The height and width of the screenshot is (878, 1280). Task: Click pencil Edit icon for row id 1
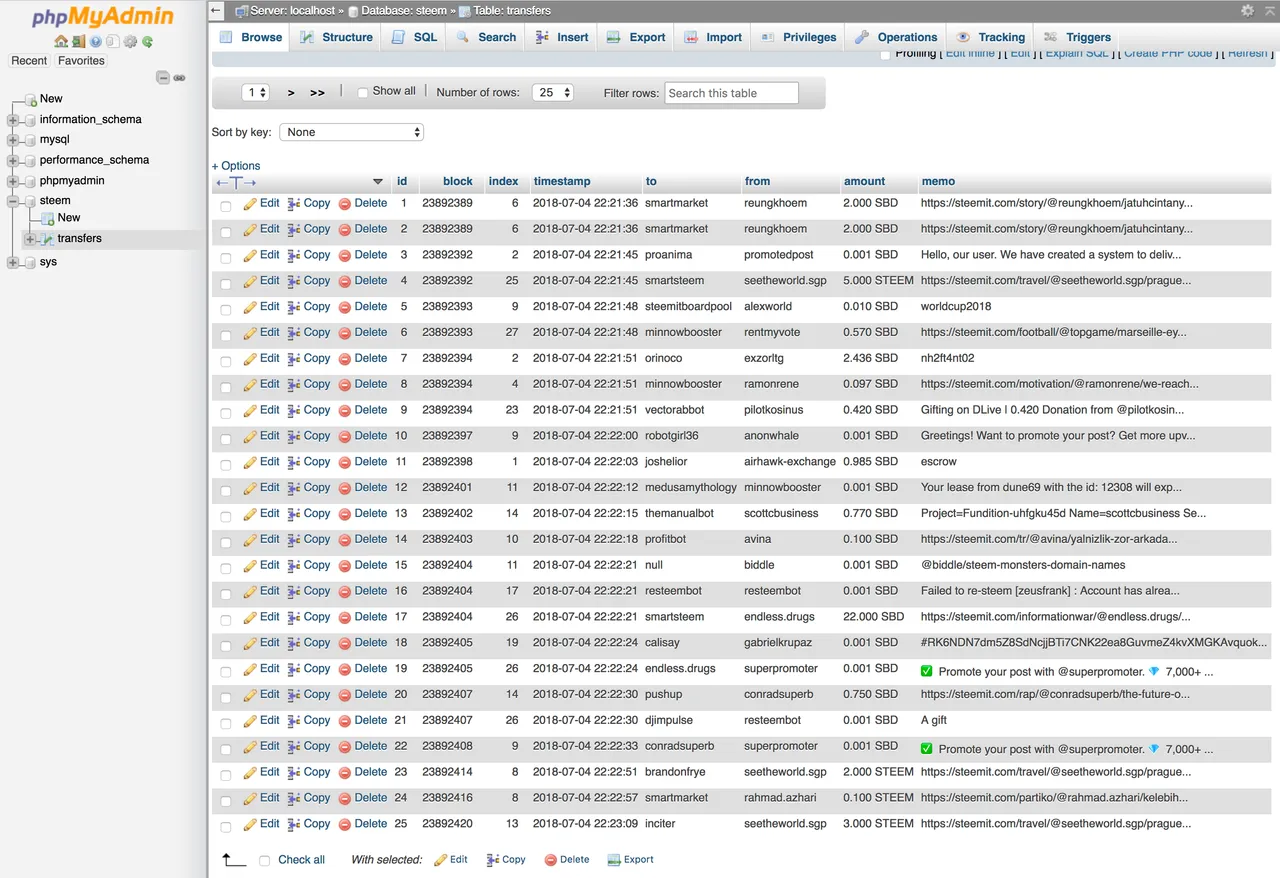coord(251,204)
